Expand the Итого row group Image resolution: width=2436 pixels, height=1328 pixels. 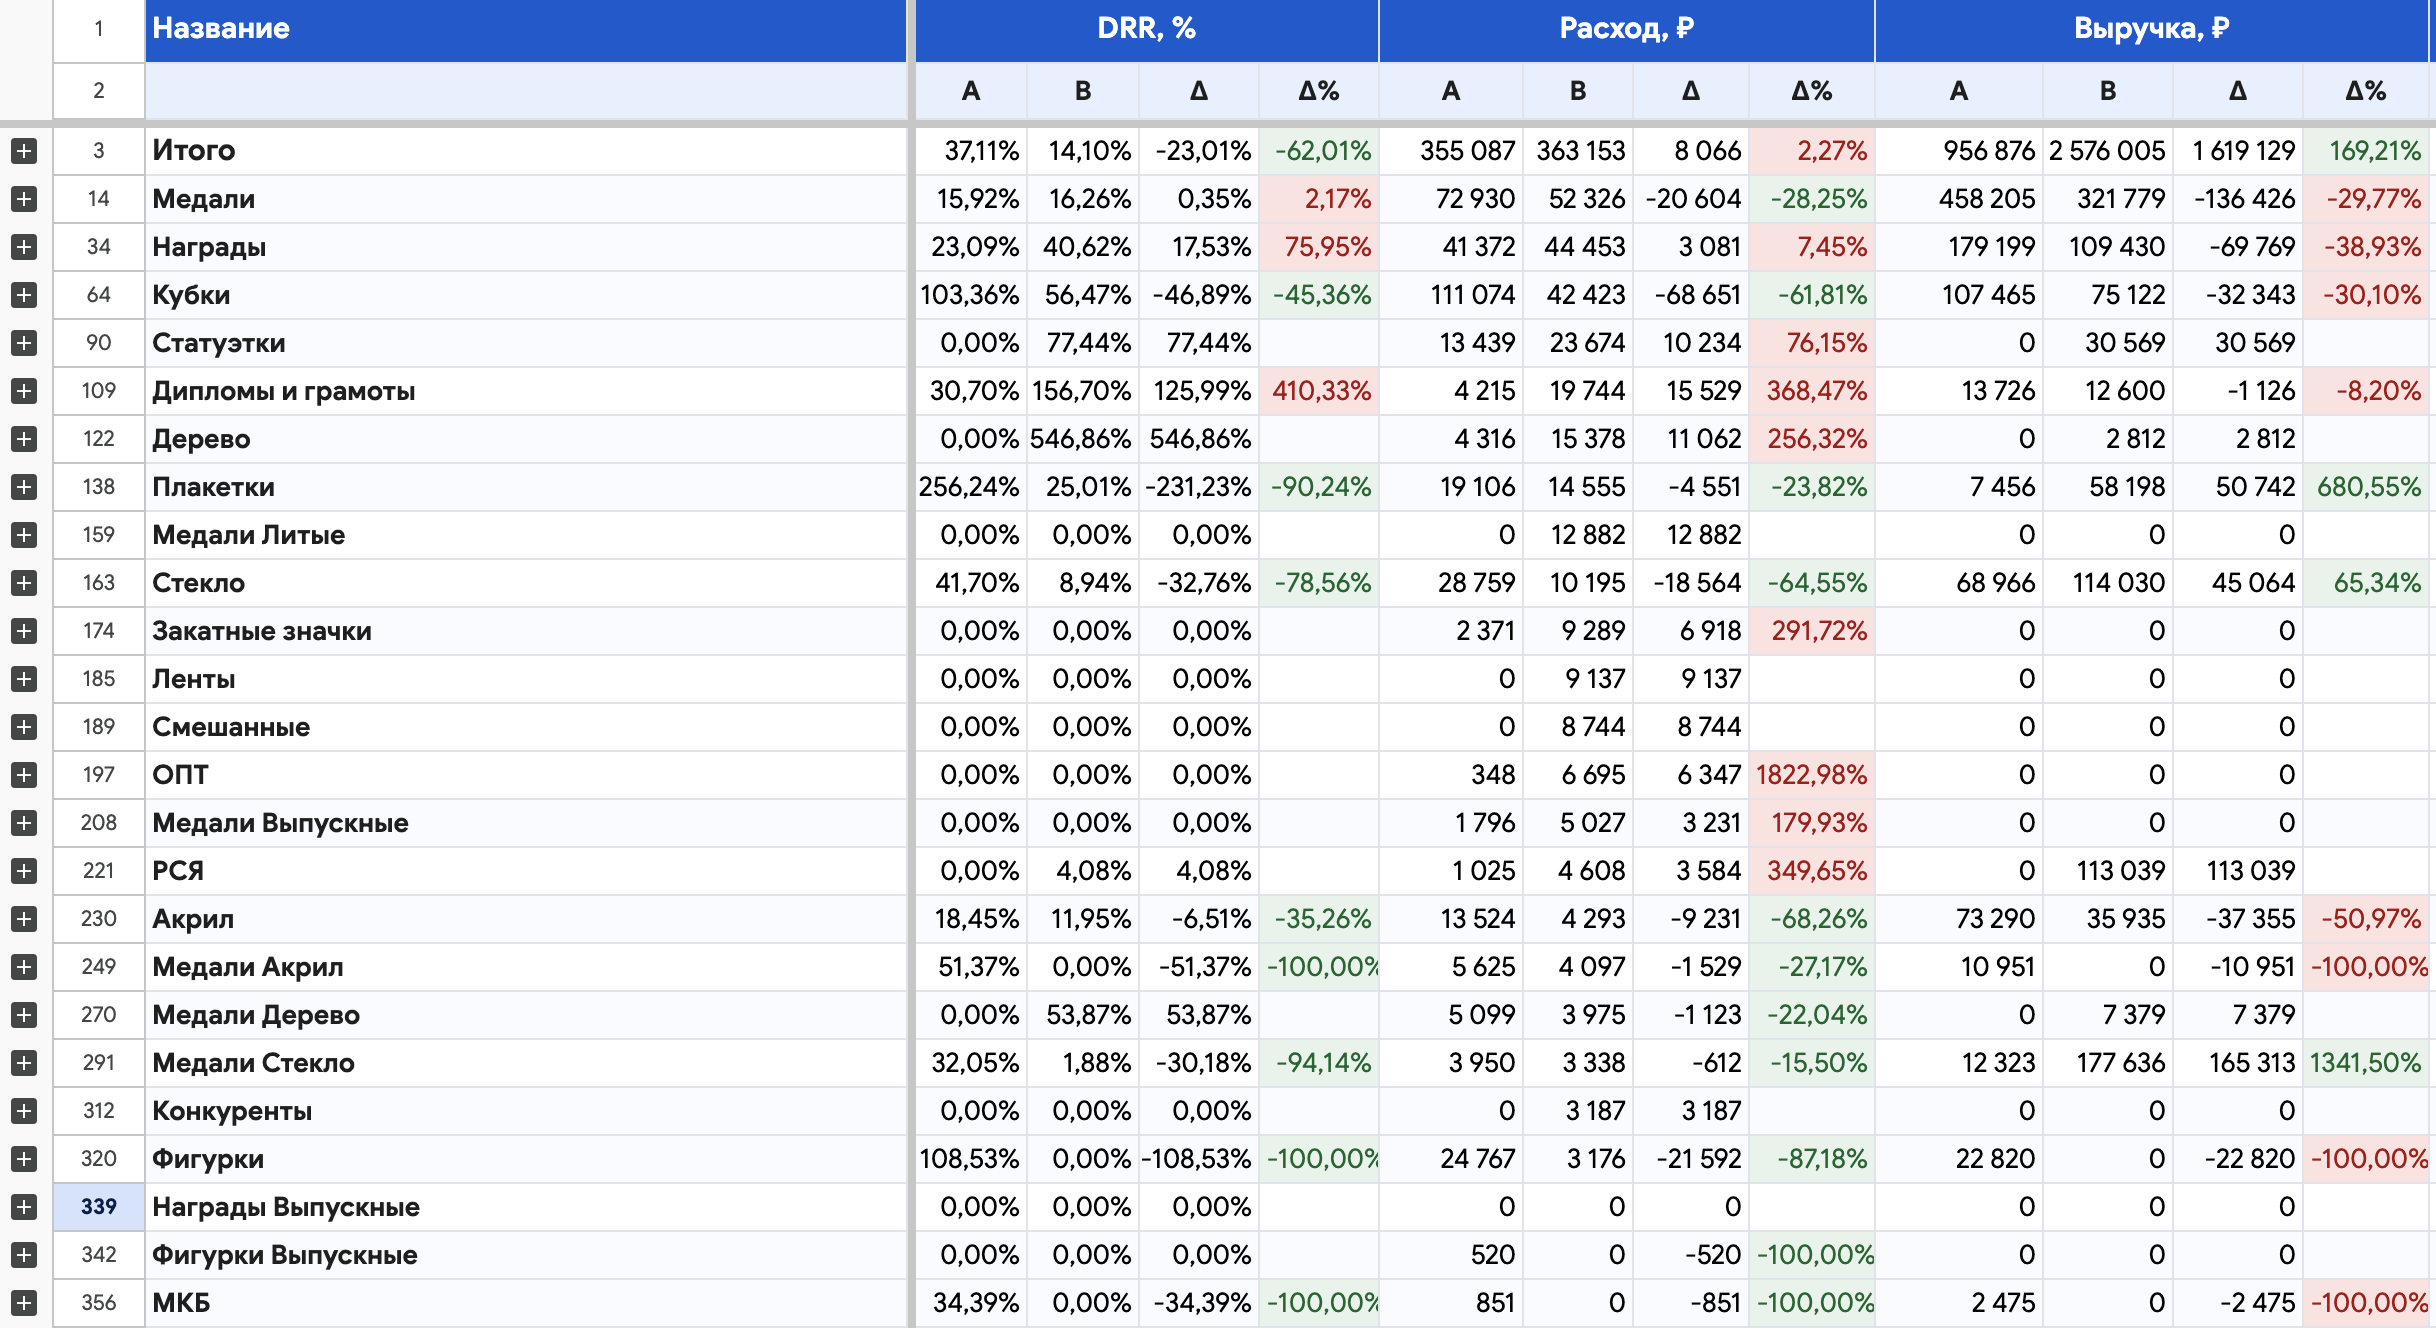click(x=24, y=151)
